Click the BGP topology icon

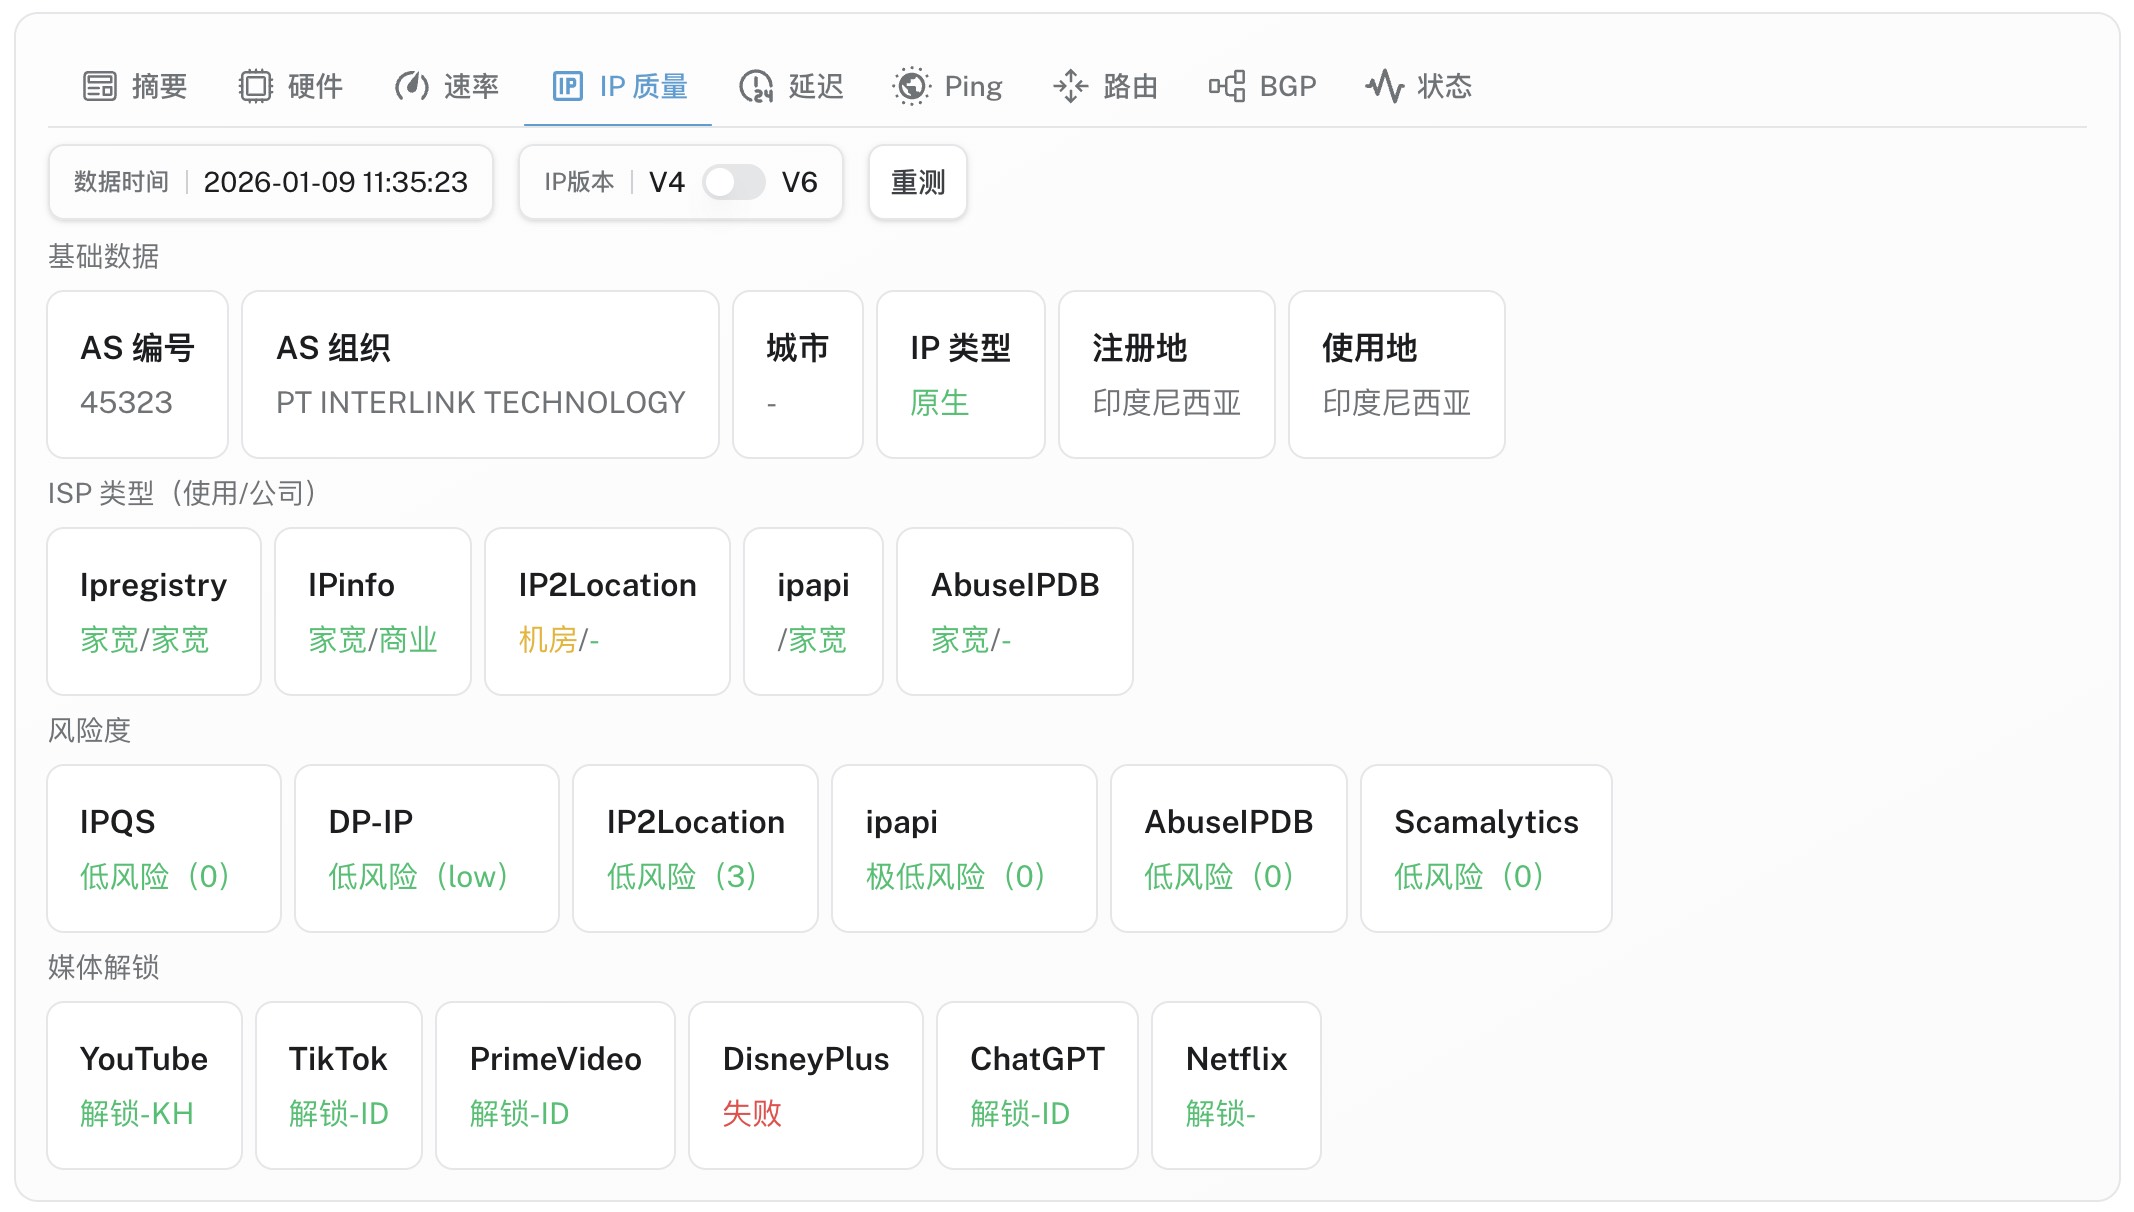point(1227,86)
